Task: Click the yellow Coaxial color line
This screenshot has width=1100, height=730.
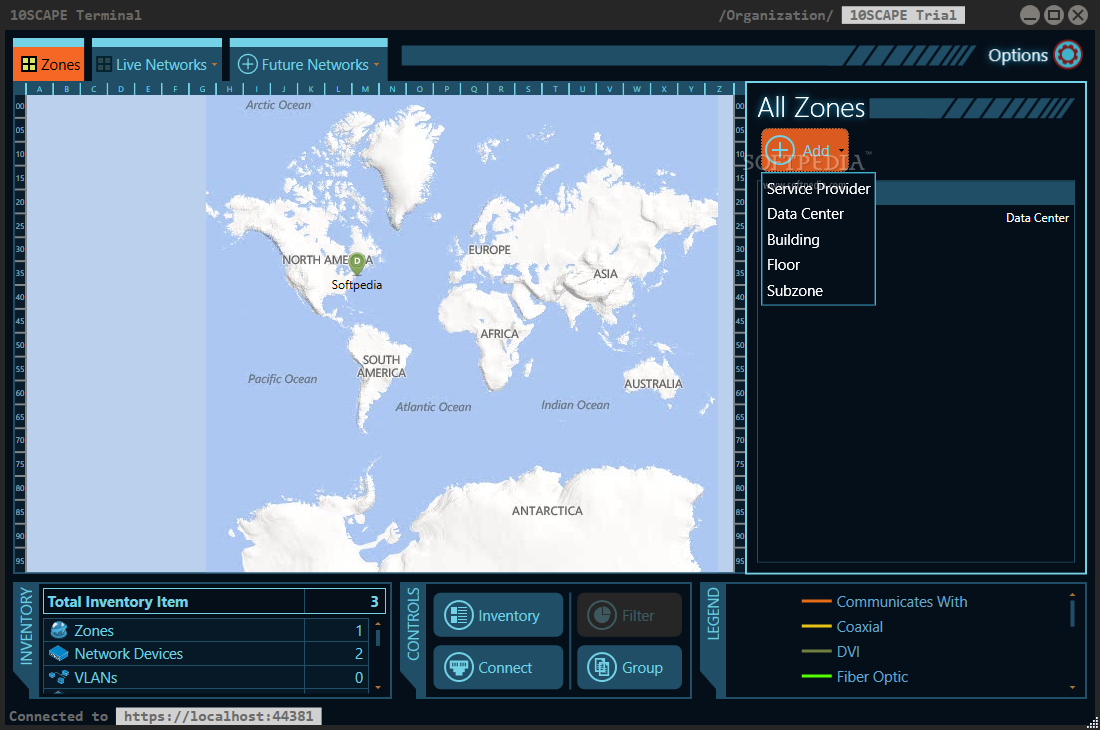Action: [817, 626]
